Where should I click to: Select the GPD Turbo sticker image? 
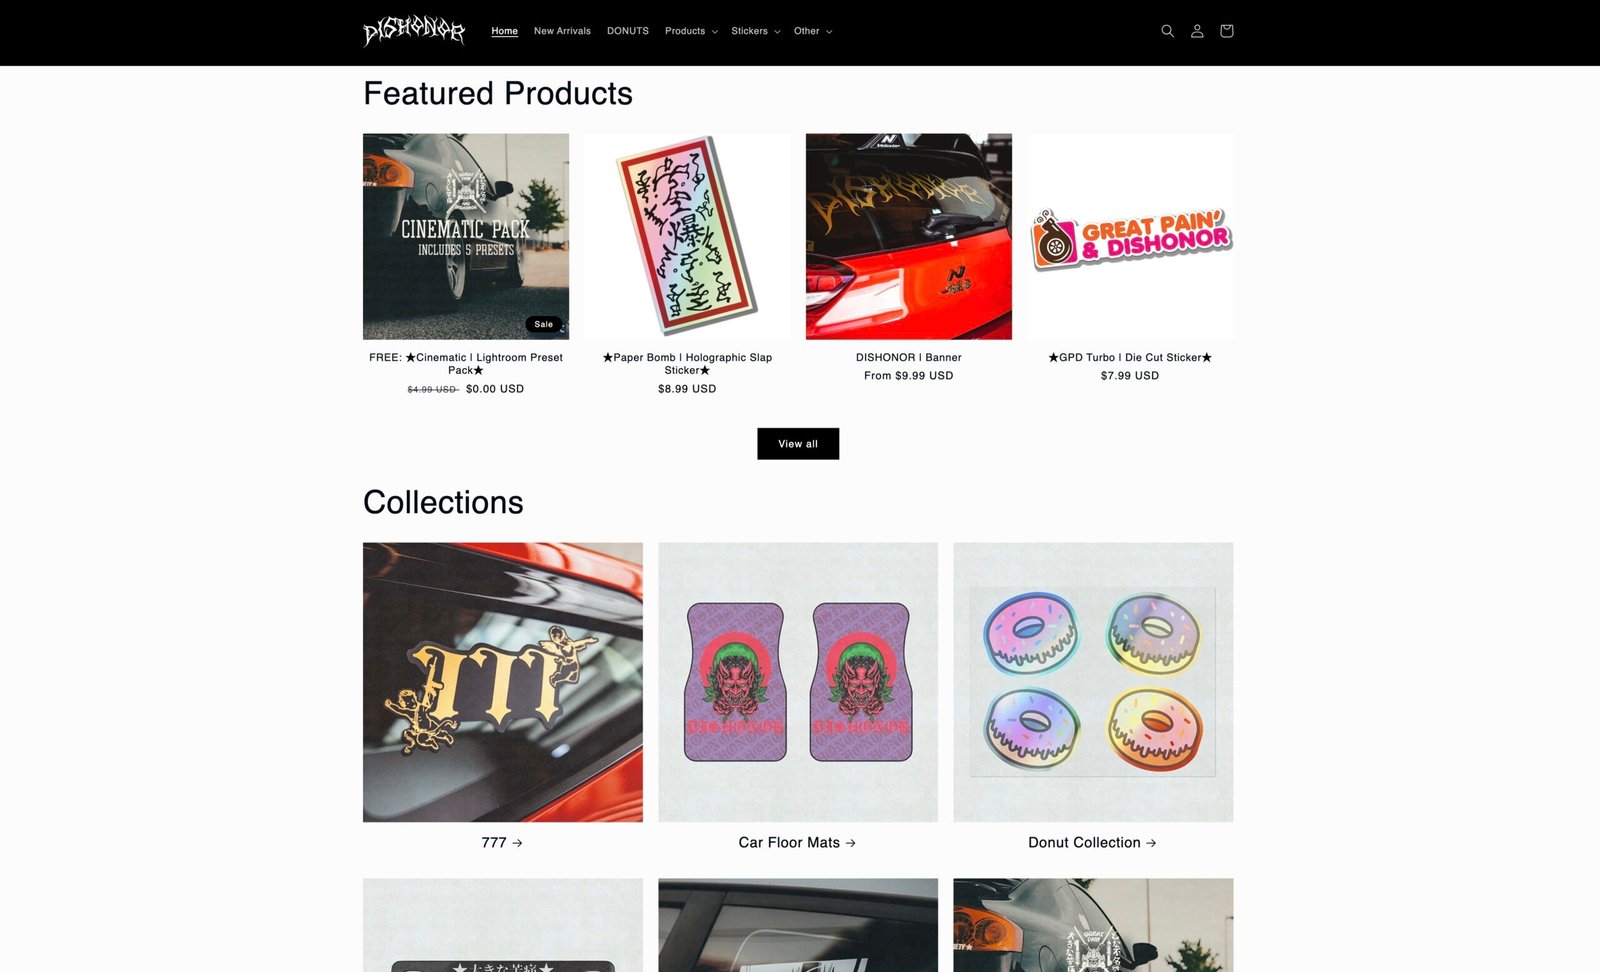tap(1130, 237)
